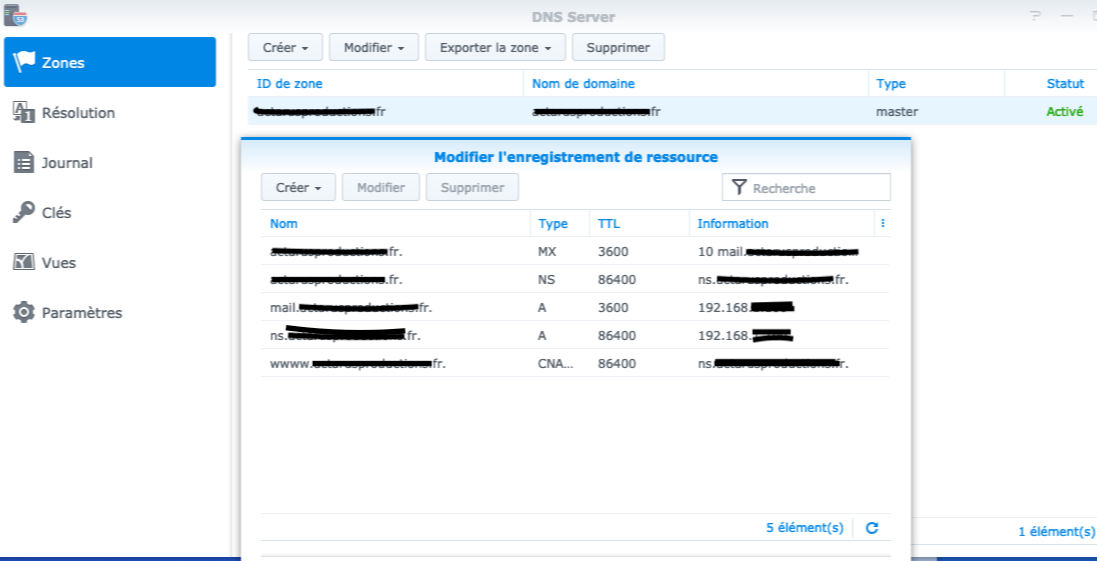Viewport: 1097px width, 561px height.
Task: Sort by ID de zone column
Action: [x=385, y=83]
